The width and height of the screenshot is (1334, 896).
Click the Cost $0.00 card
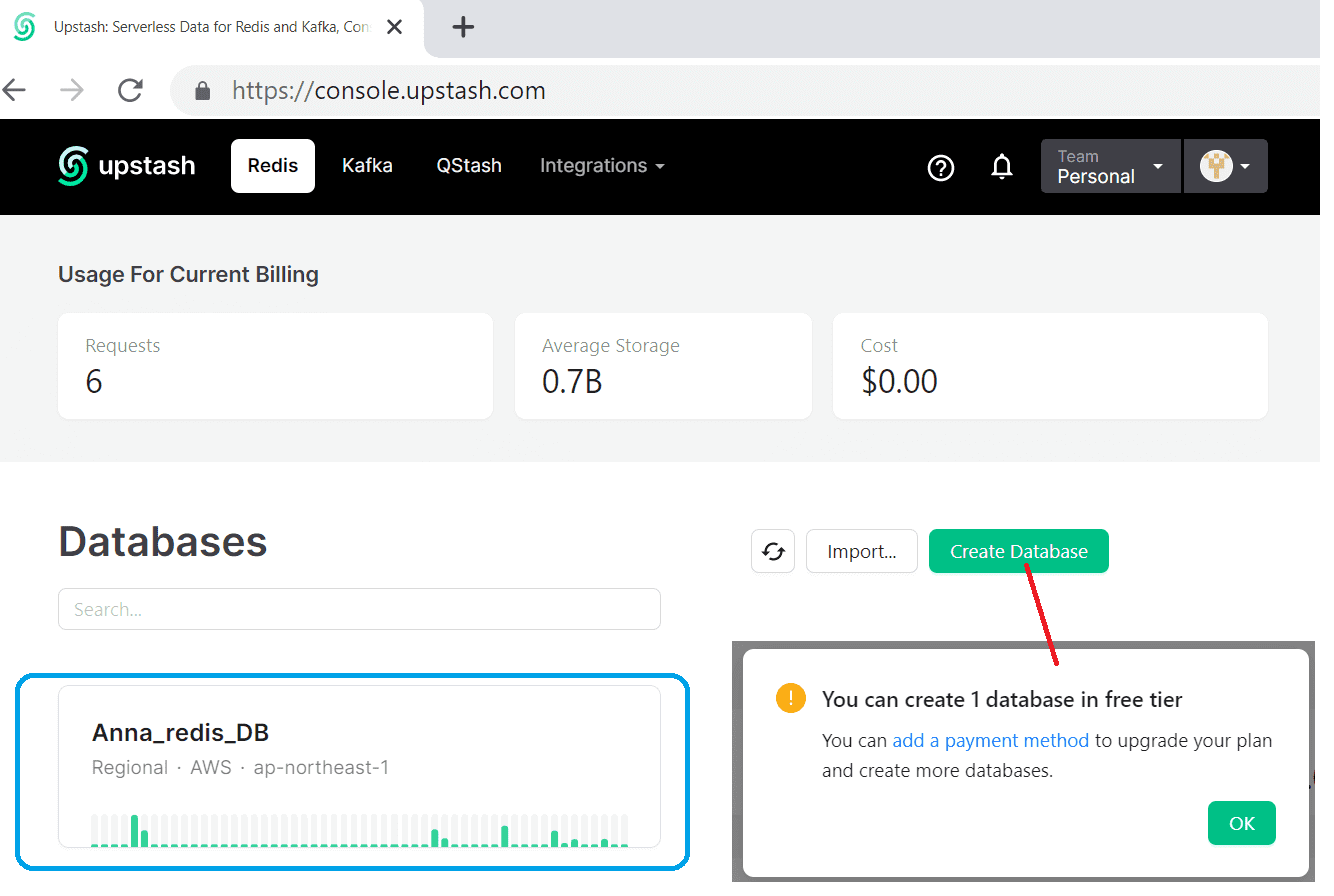(x=1050, y=366)
